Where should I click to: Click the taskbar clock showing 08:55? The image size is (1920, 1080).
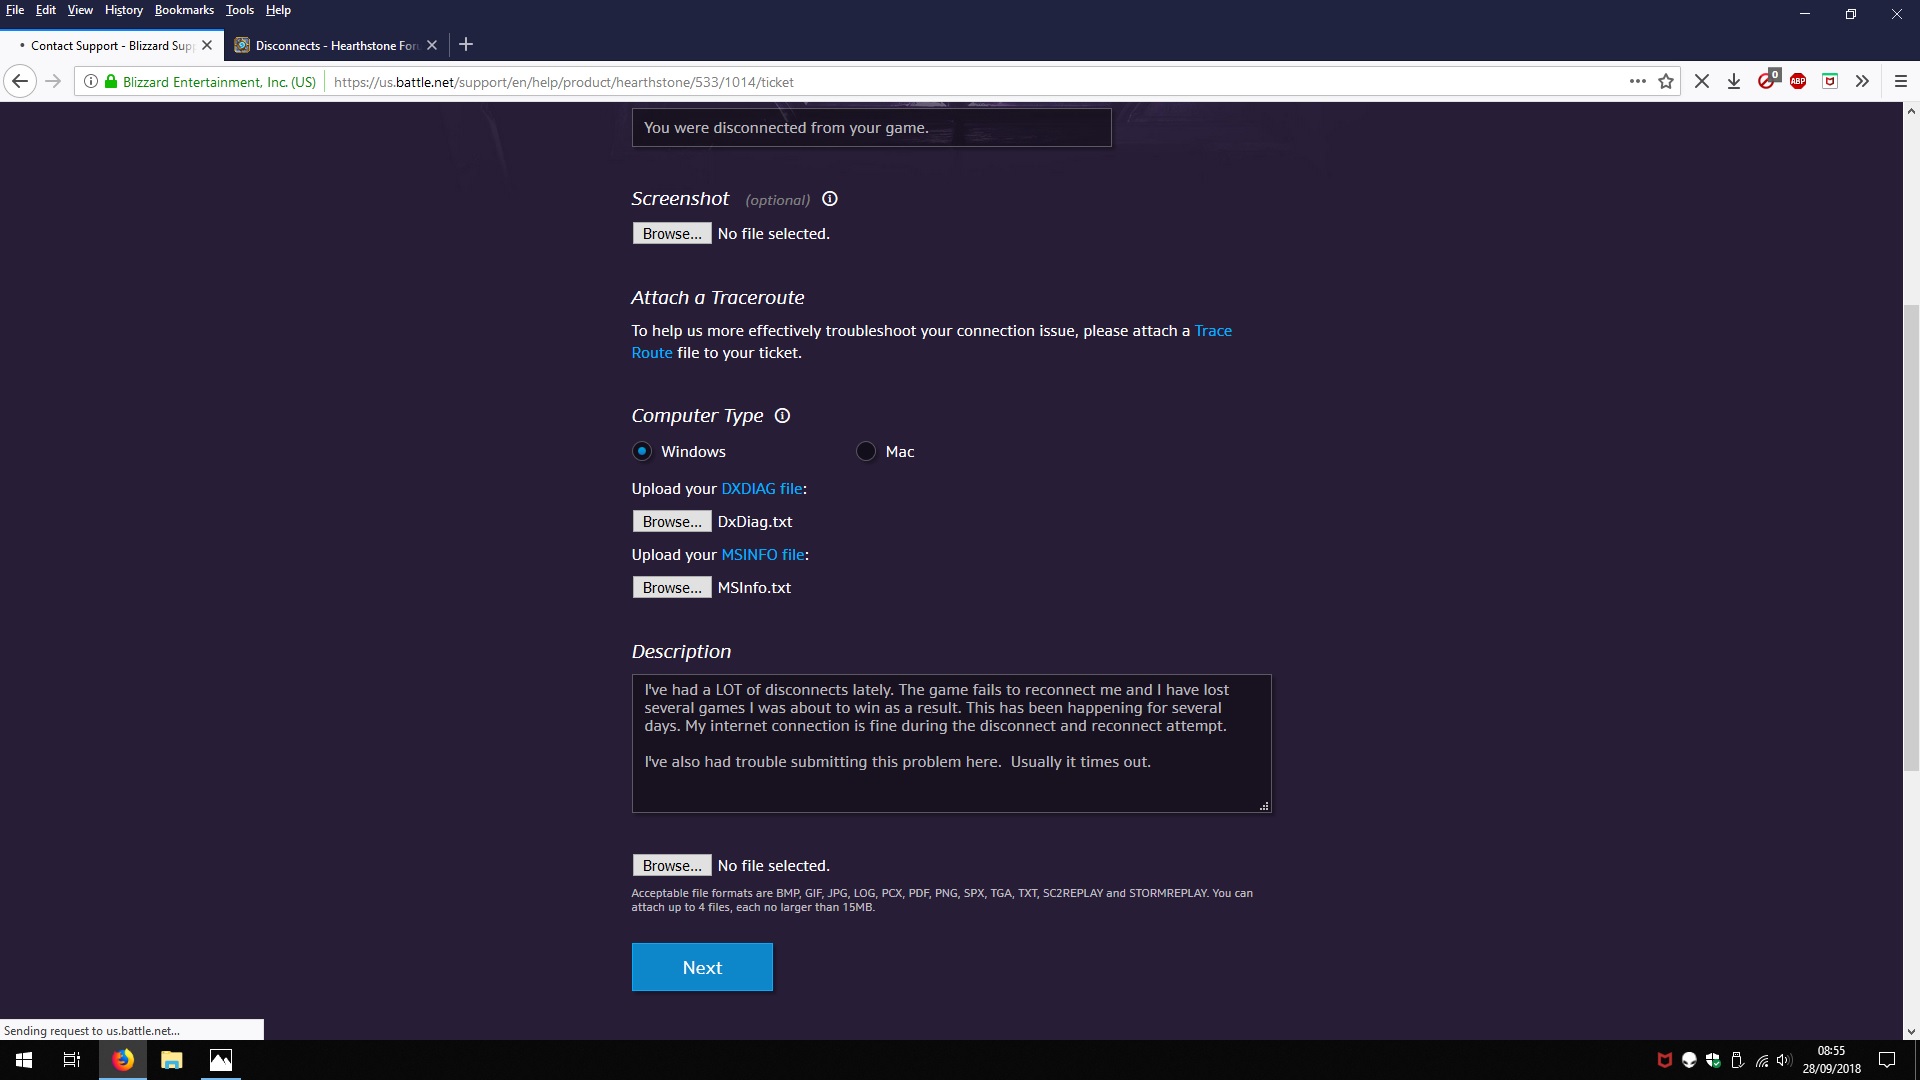pos(1832,1060)
